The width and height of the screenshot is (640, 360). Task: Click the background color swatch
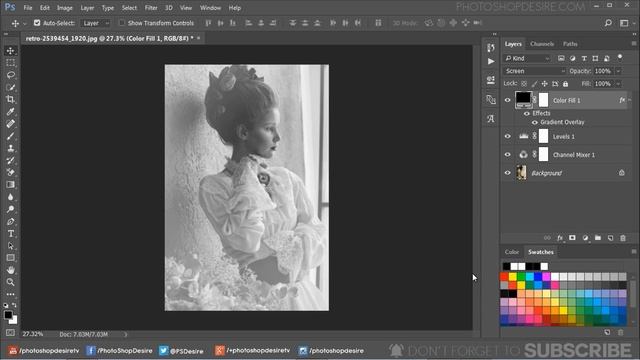coord(14,321)
